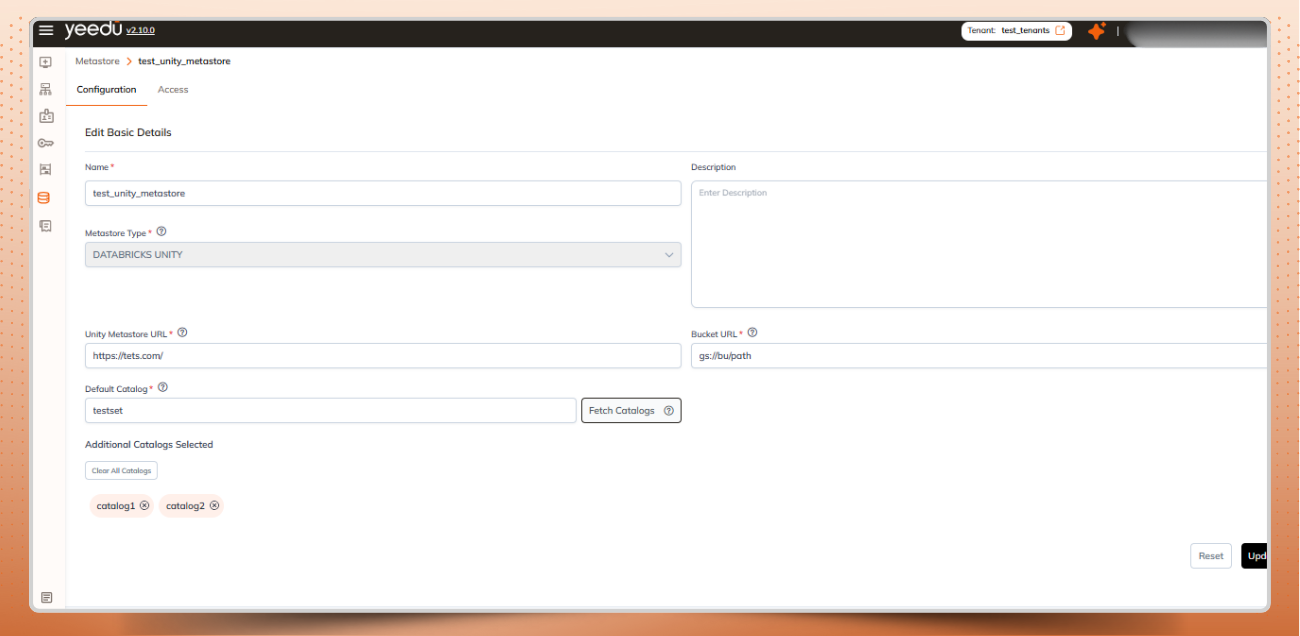
Task: Select the orange database Metastore icon in sidebar
Action: 46,197
